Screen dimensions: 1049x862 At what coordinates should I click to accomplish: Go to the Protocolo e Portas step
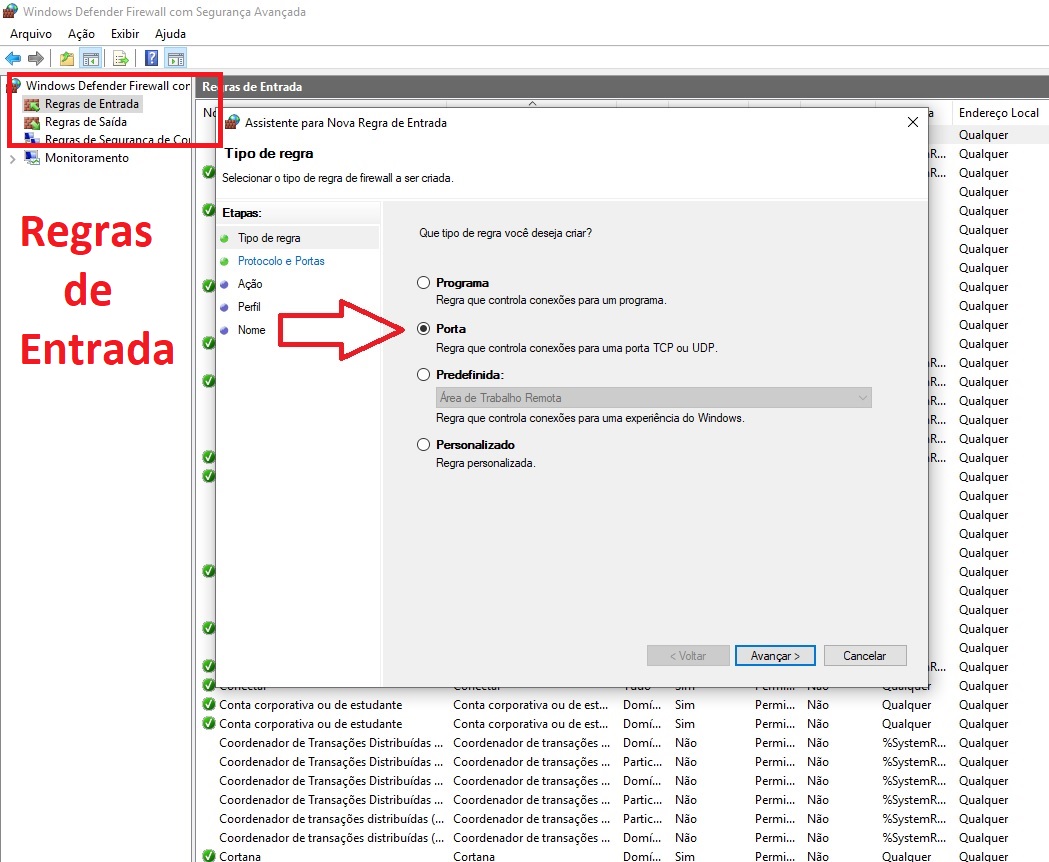coord(281,261)
